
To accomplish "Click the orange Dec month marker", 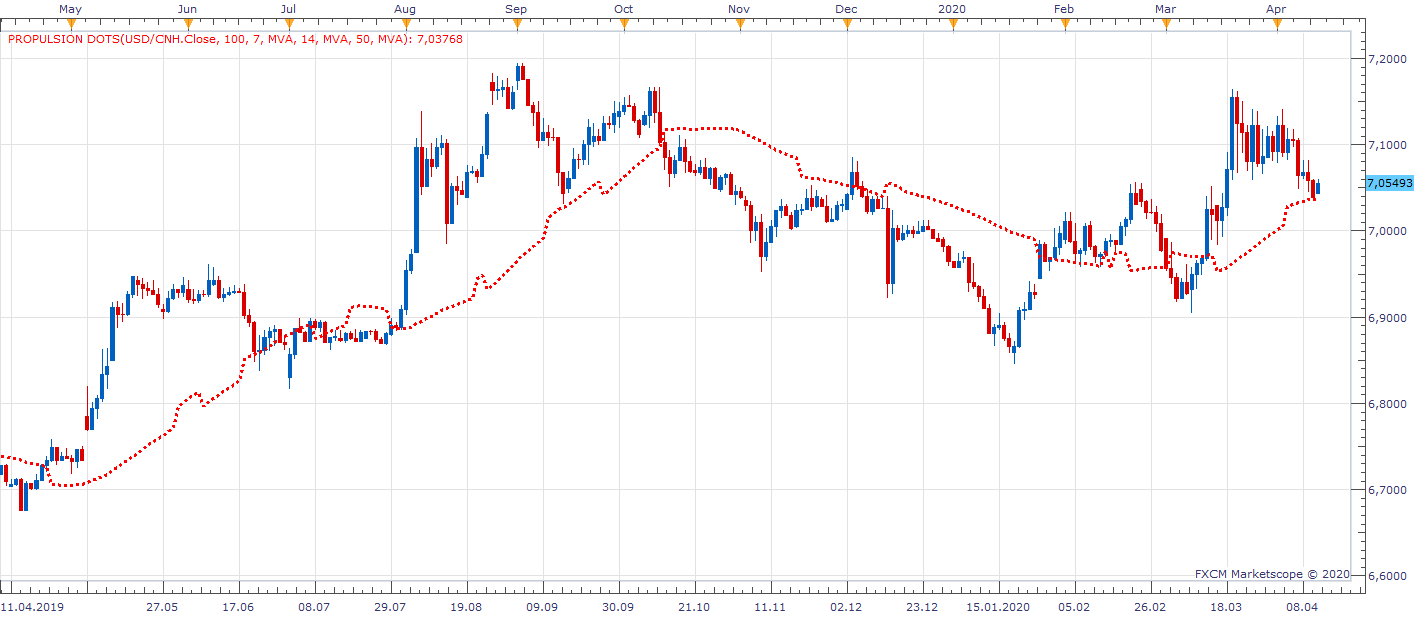I will click(x=847, y=24).
